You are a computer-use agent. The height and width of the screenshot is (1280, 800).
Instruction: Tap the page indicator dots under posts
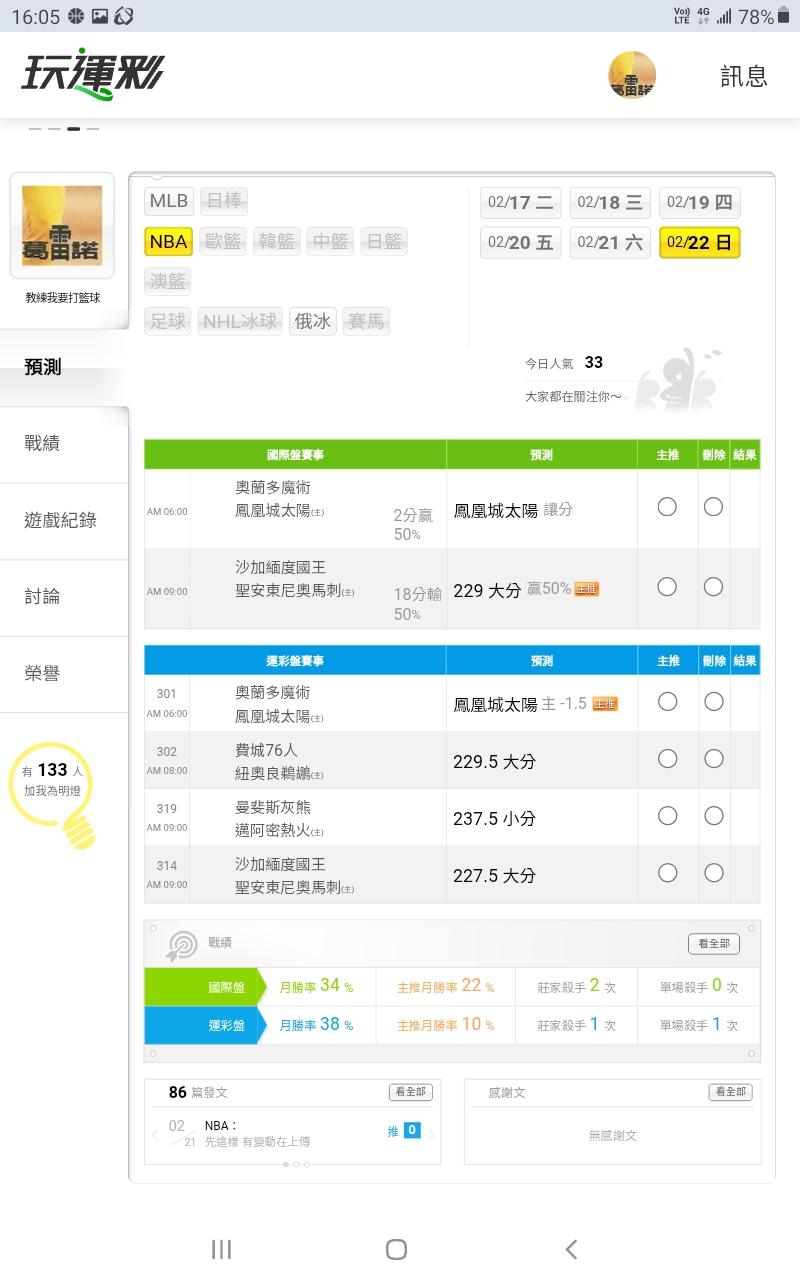[296, 1164]
